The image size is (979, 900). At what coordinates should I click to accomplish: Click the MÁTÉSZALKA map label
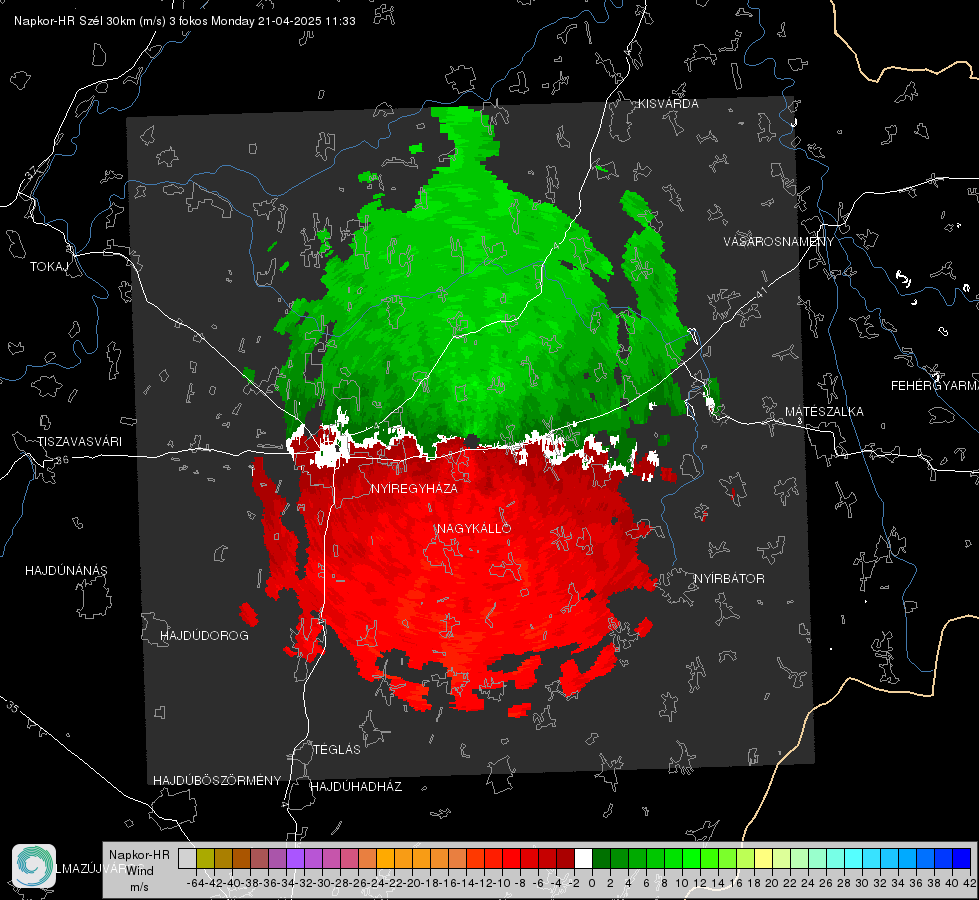coord(824,412)
